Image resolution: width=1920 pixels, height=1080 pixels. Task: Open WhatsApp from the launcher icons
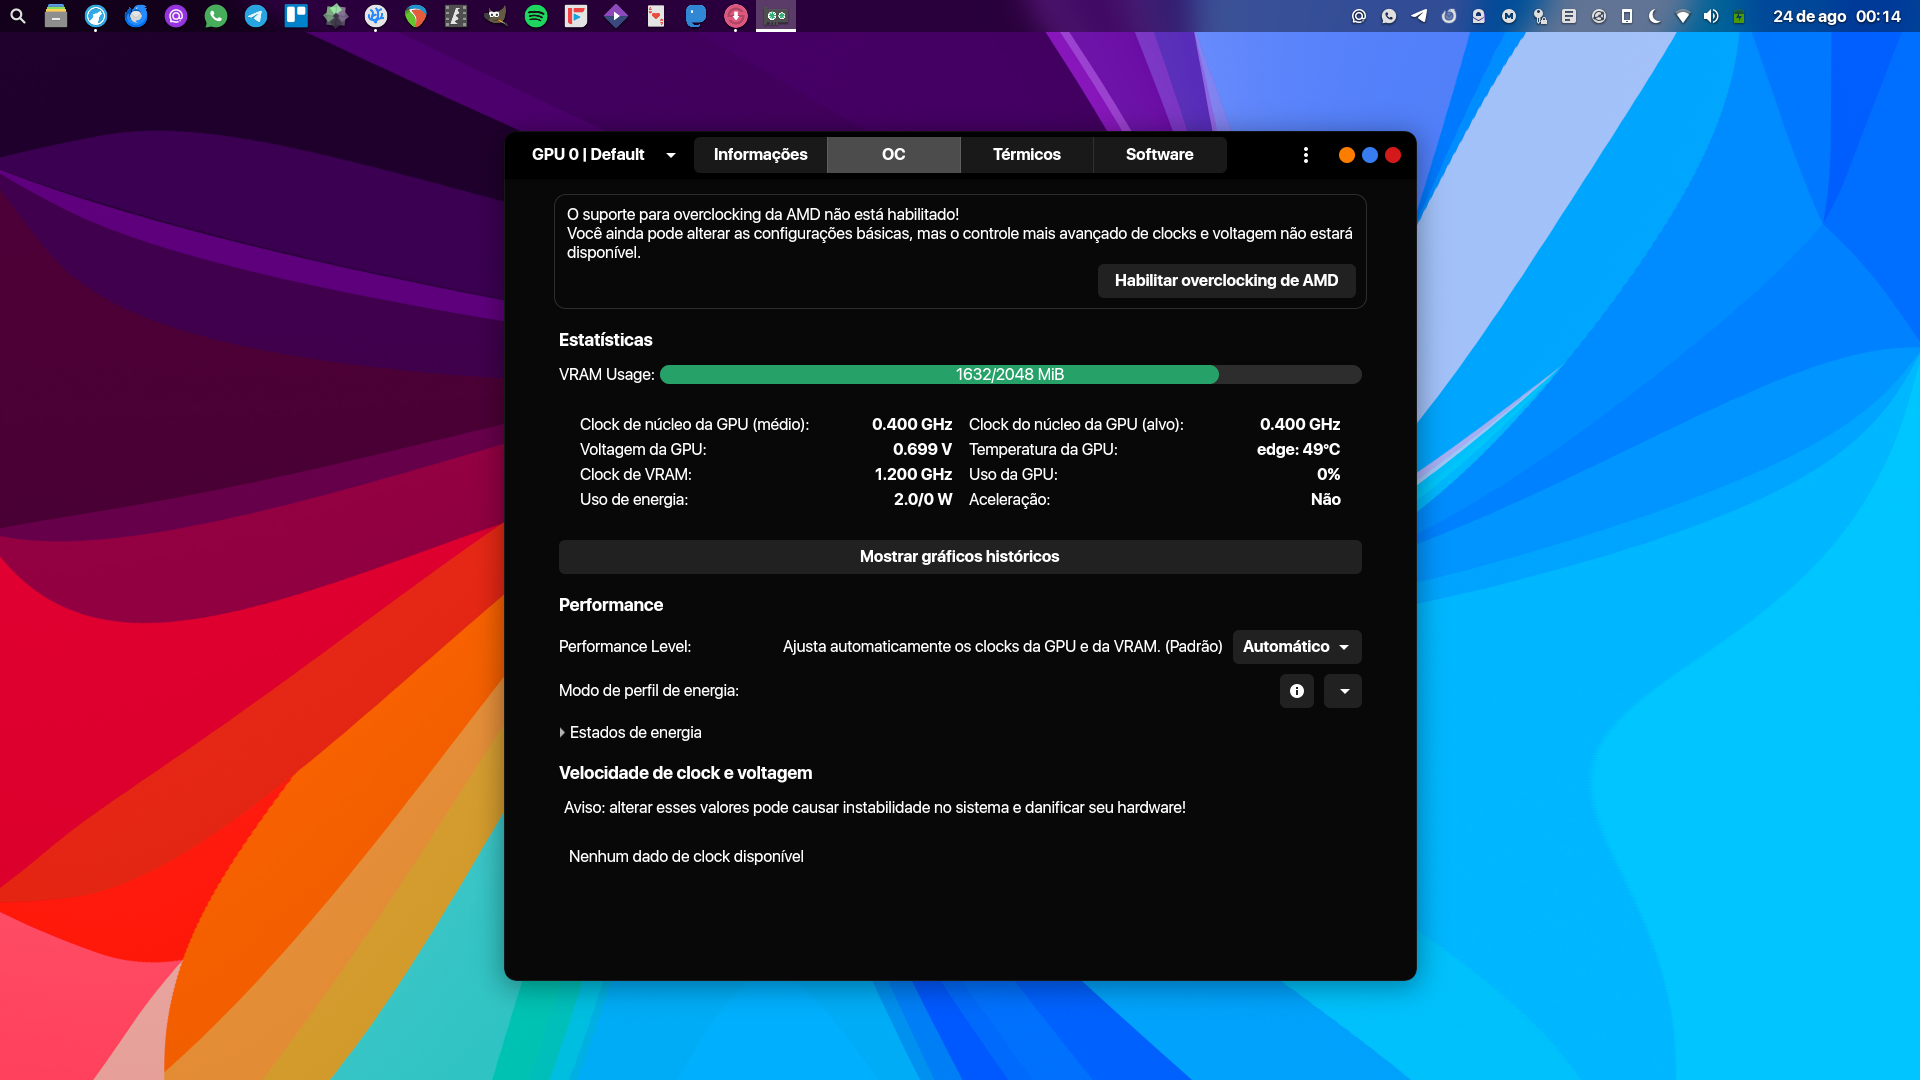216,16
